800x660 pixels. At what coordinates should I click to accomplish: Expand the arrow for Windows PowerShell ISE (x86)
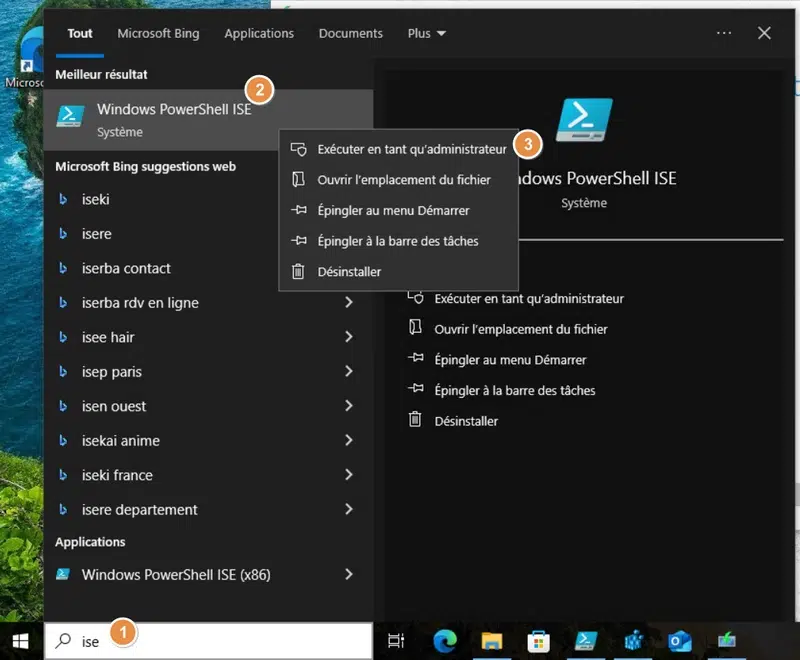pyautogui.click(x=348, y=574)
